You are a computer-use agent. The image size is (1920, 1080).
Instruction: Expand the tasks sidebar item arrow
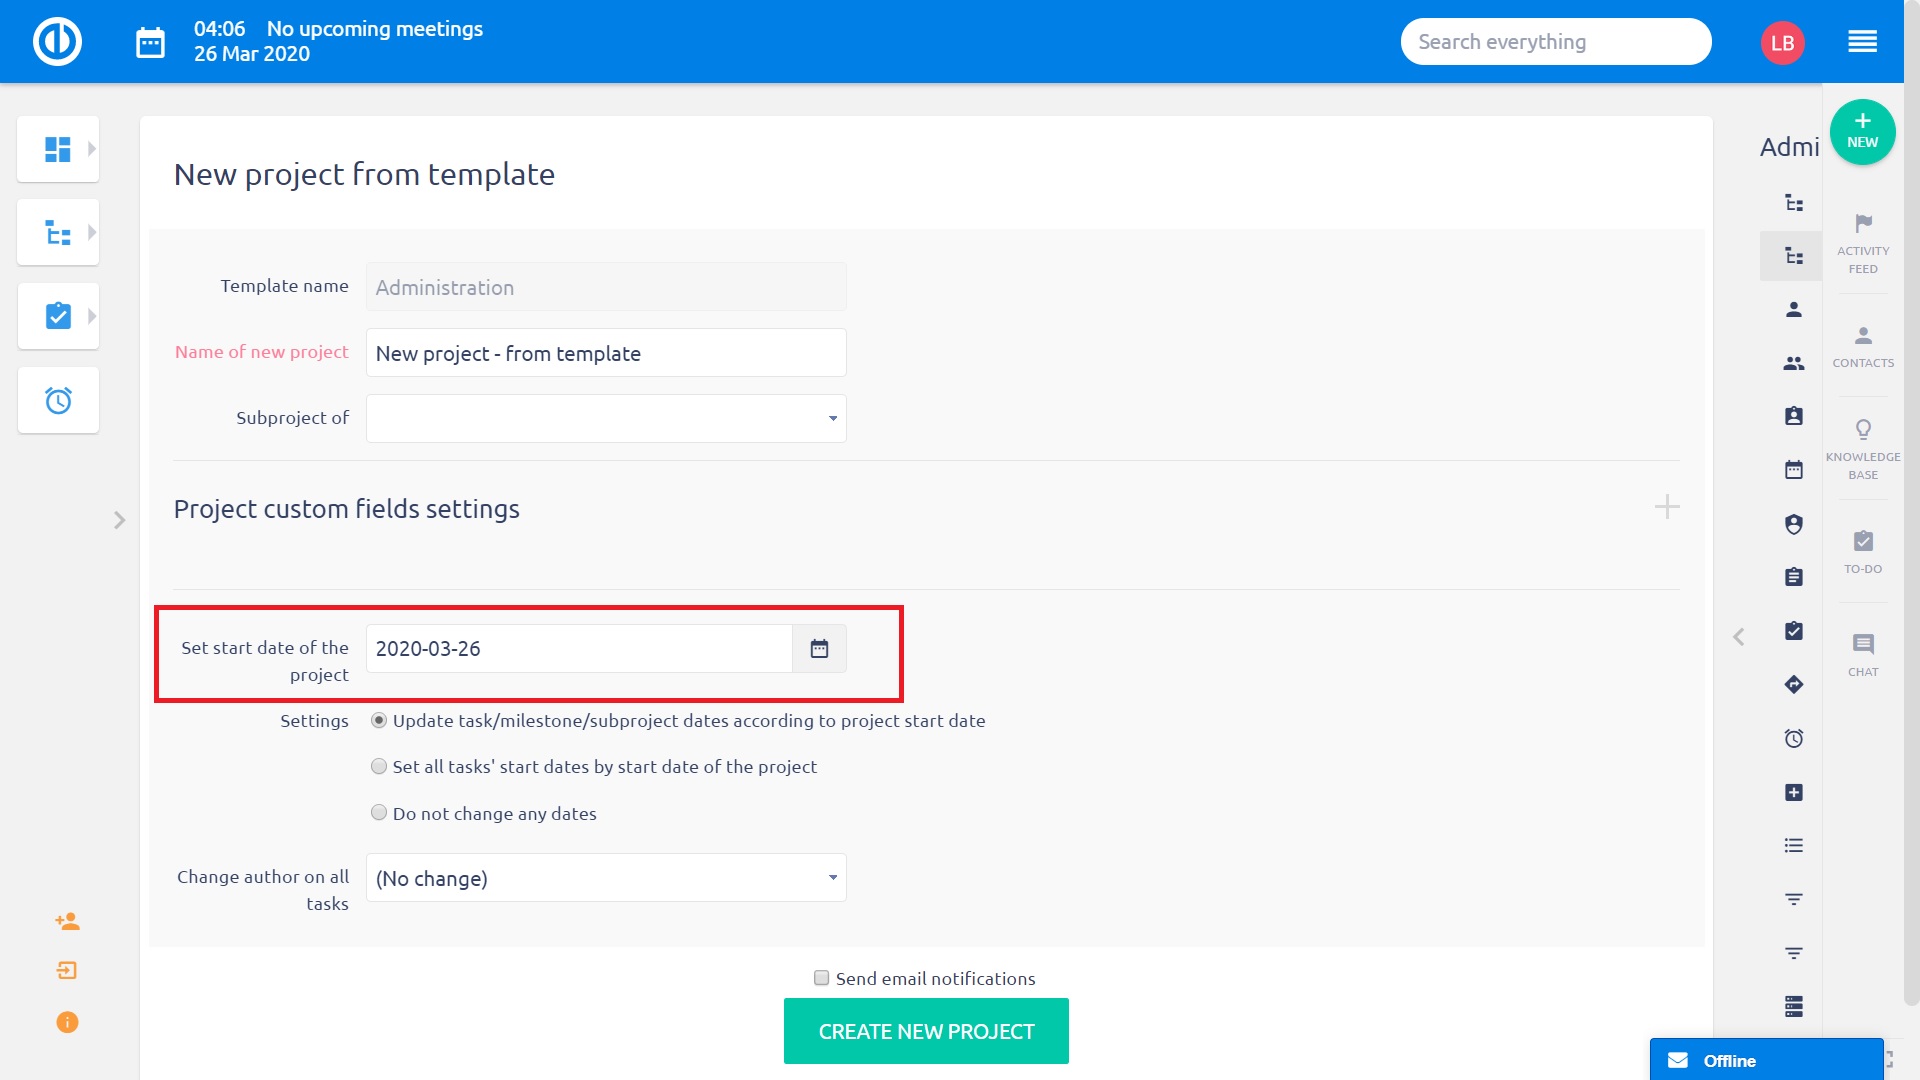coord(92,316)
